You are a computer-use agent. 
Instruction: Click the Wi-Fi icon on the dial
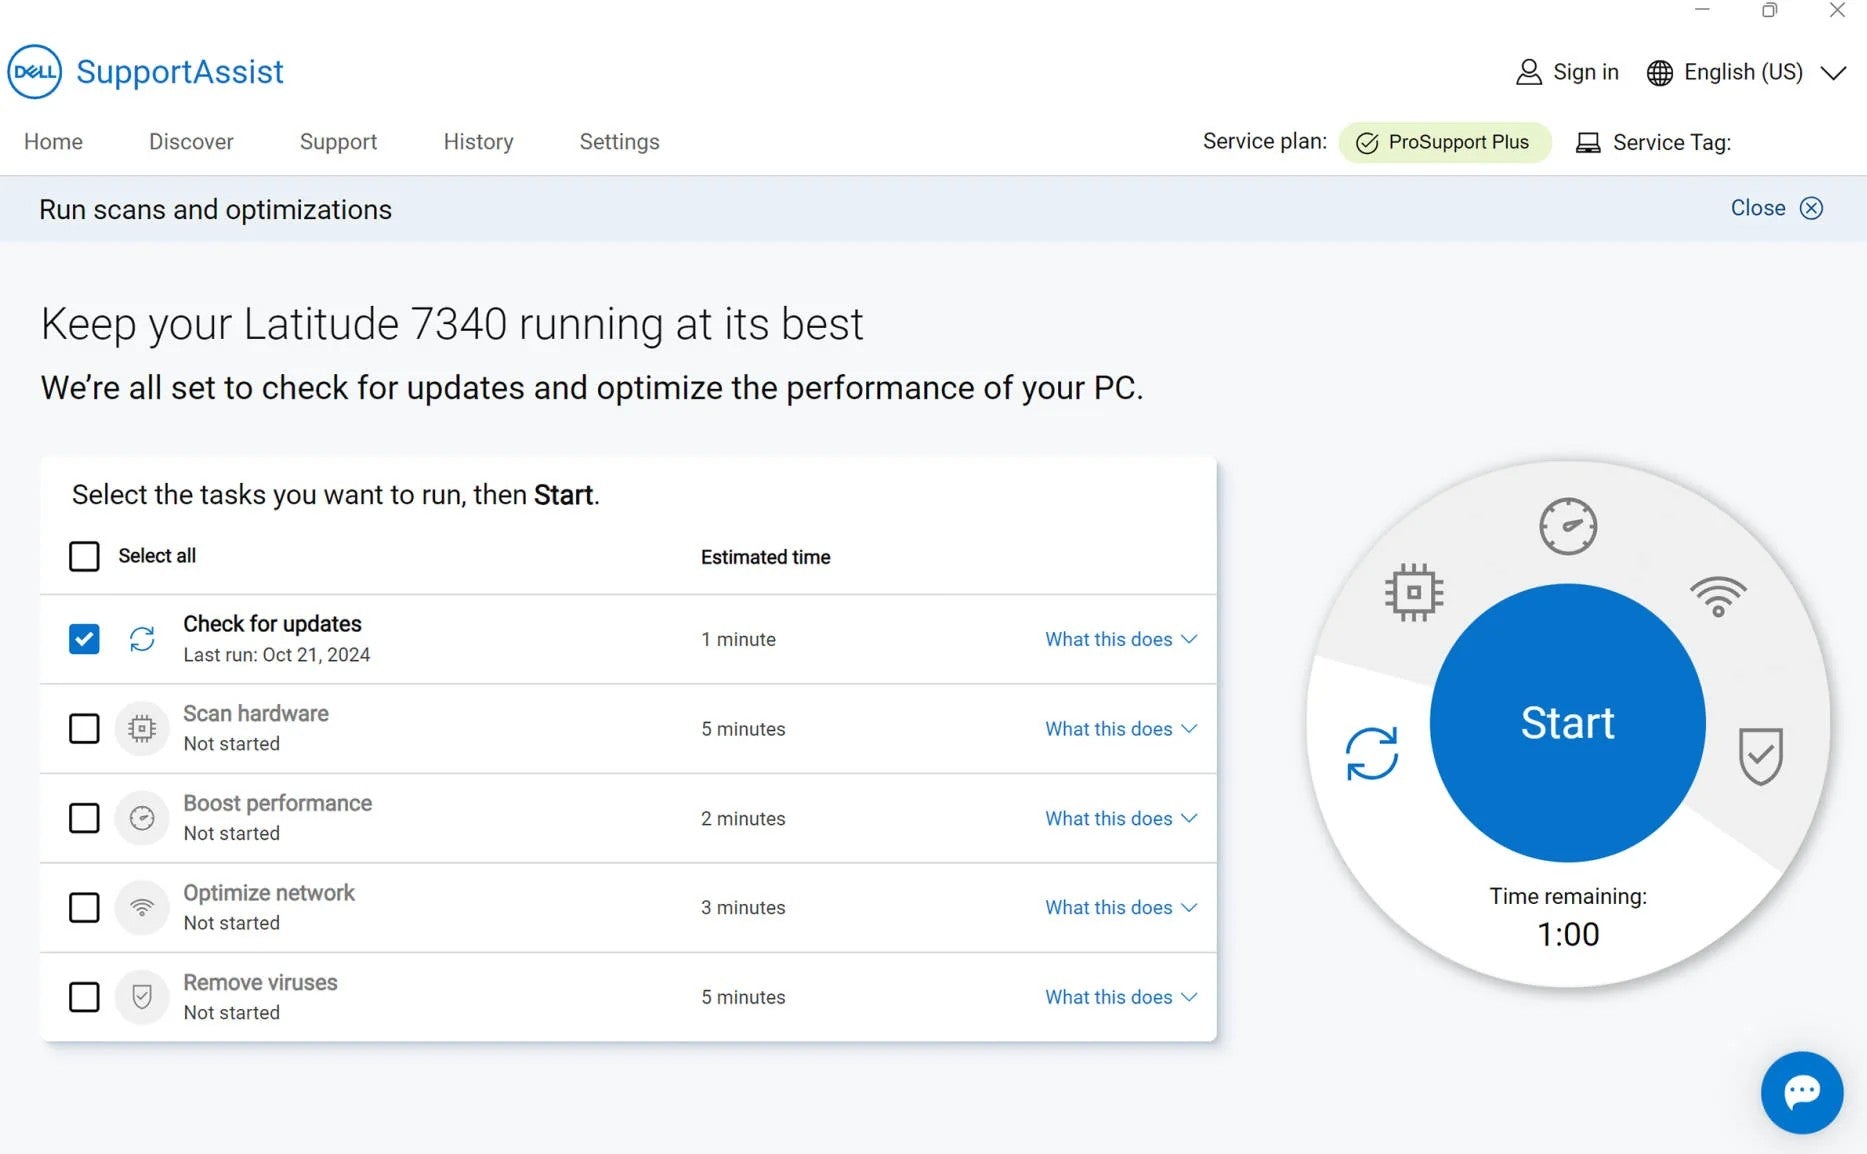[x=1718, y=596]
